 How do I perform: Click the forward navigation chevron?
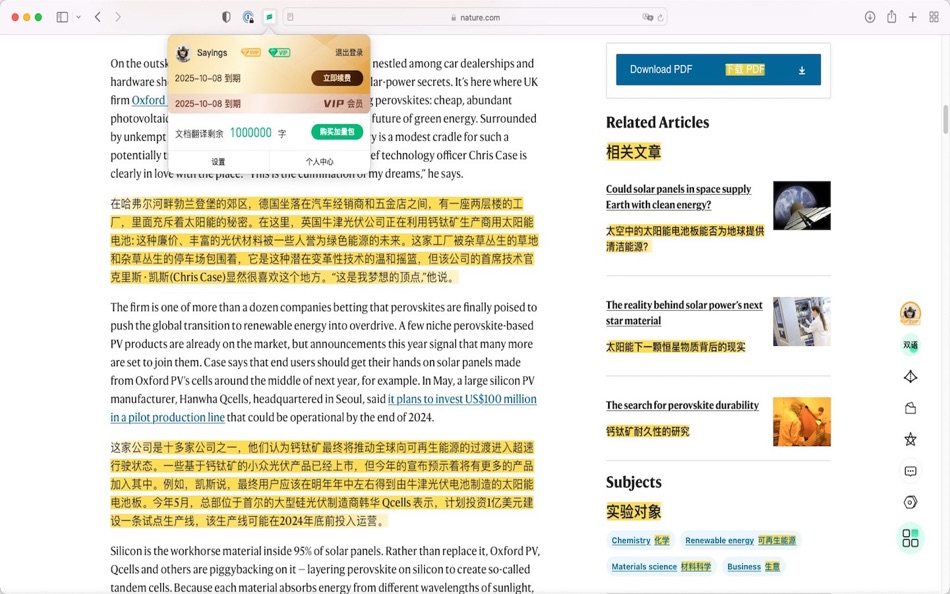pyautogui.click(x=118, y=17)
